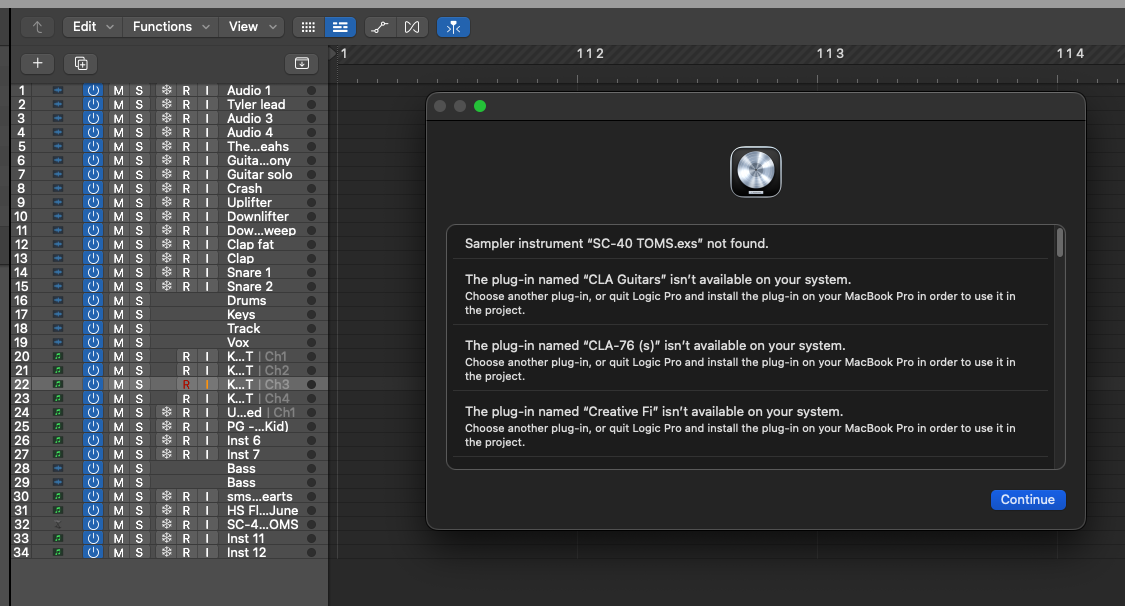Freeze the Audio 1 track
Viewport: 1125px width, 606px height.
coord(166,90)
